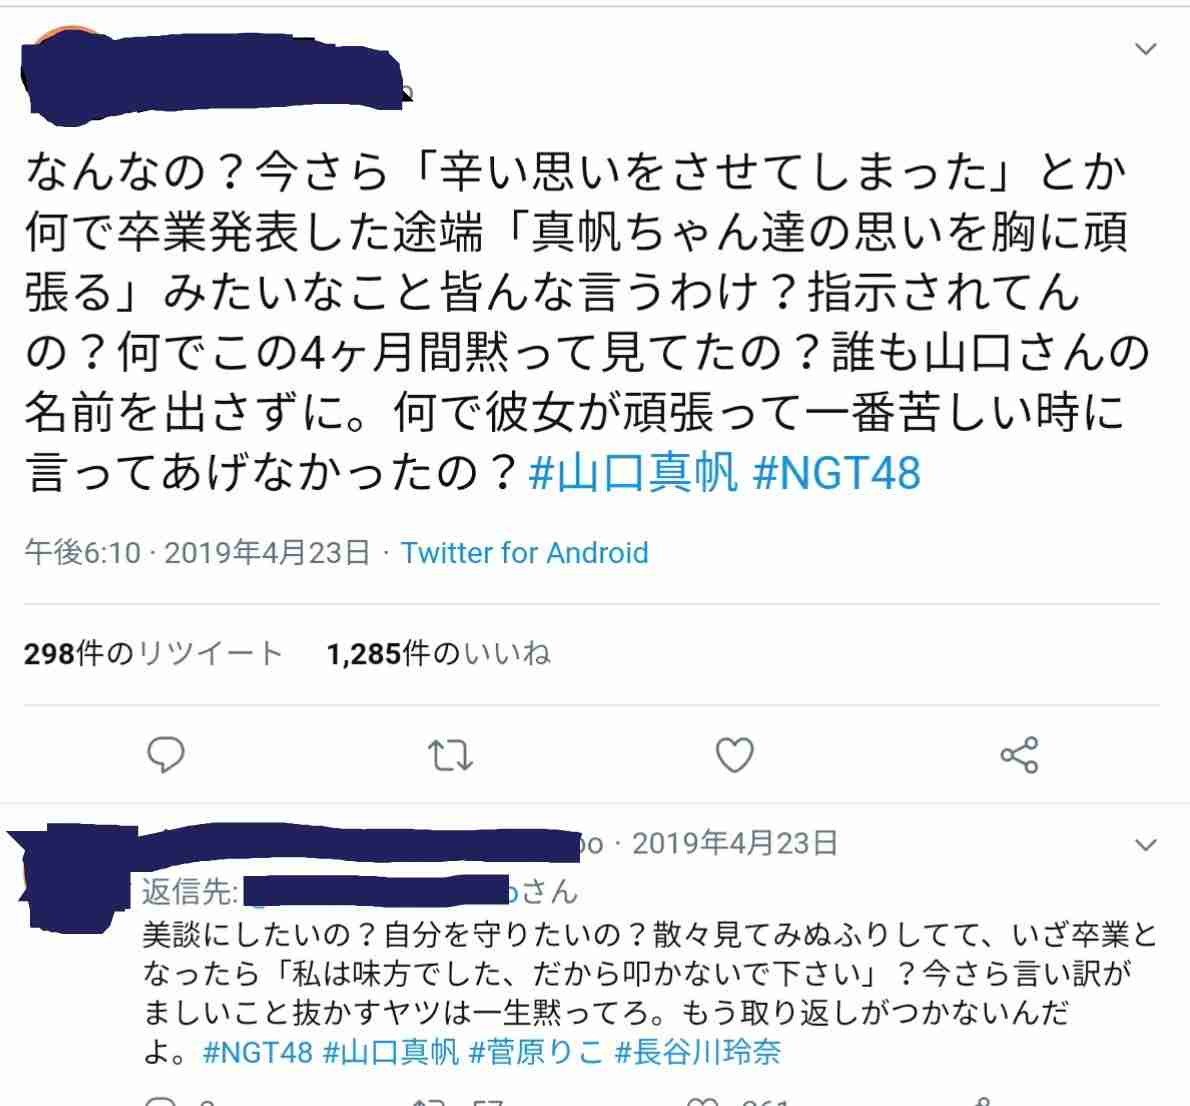Open the Twitter for Android source link
Viewport: 1190px width, 1106px height.
pos(524,553)
